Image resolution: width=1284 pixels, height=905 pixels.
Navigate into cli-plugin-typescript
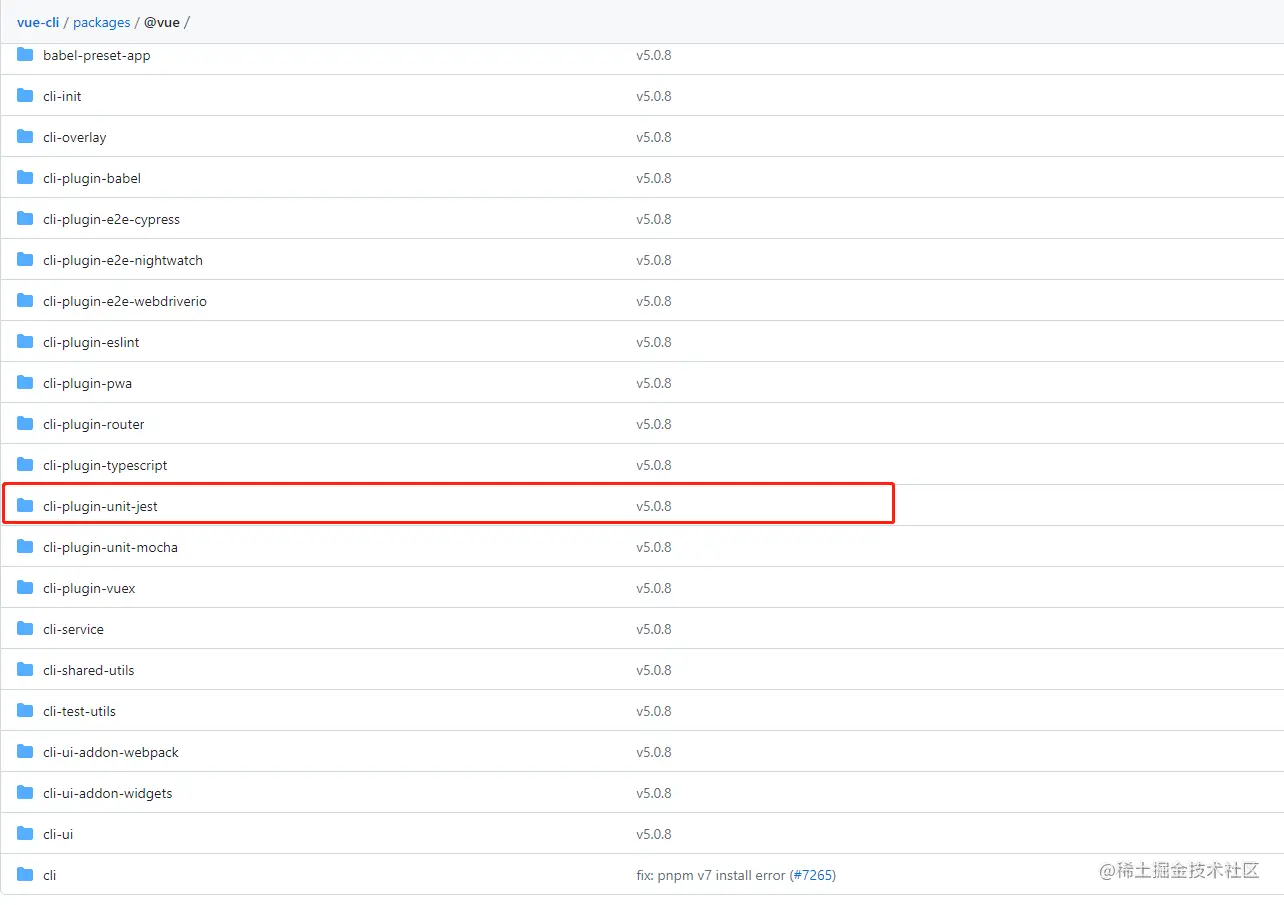point(105,466)
